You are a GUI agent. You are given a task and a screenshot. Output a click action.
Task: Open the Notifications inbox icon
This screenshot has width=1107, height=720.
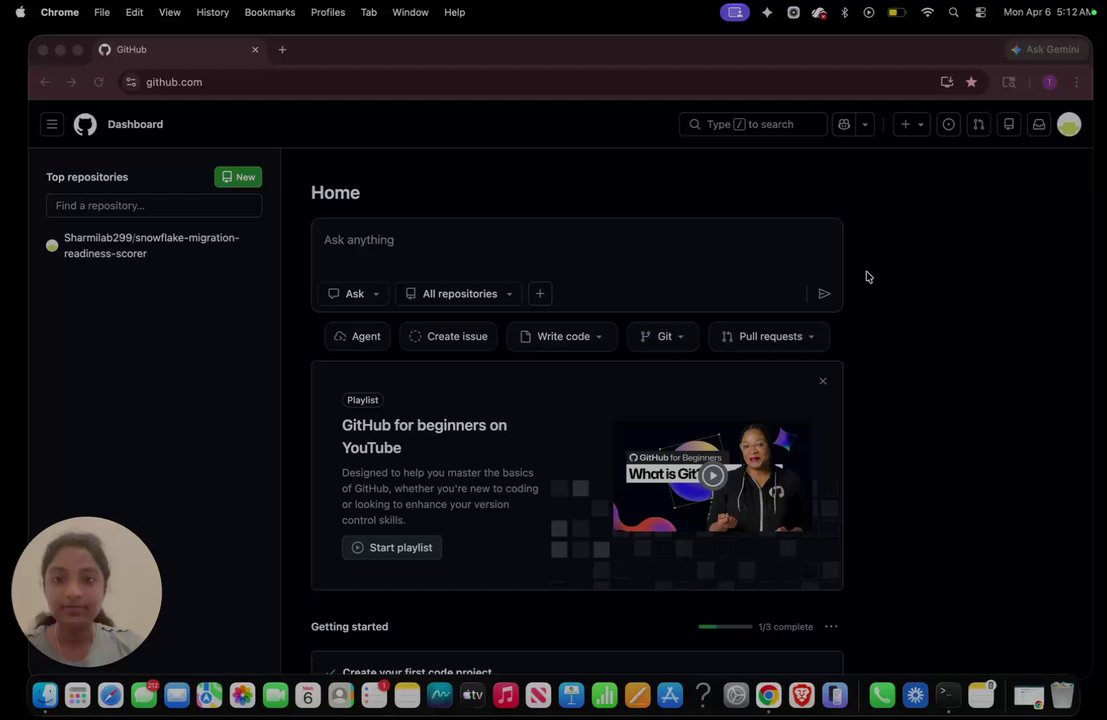click(x=1039, y=124)
